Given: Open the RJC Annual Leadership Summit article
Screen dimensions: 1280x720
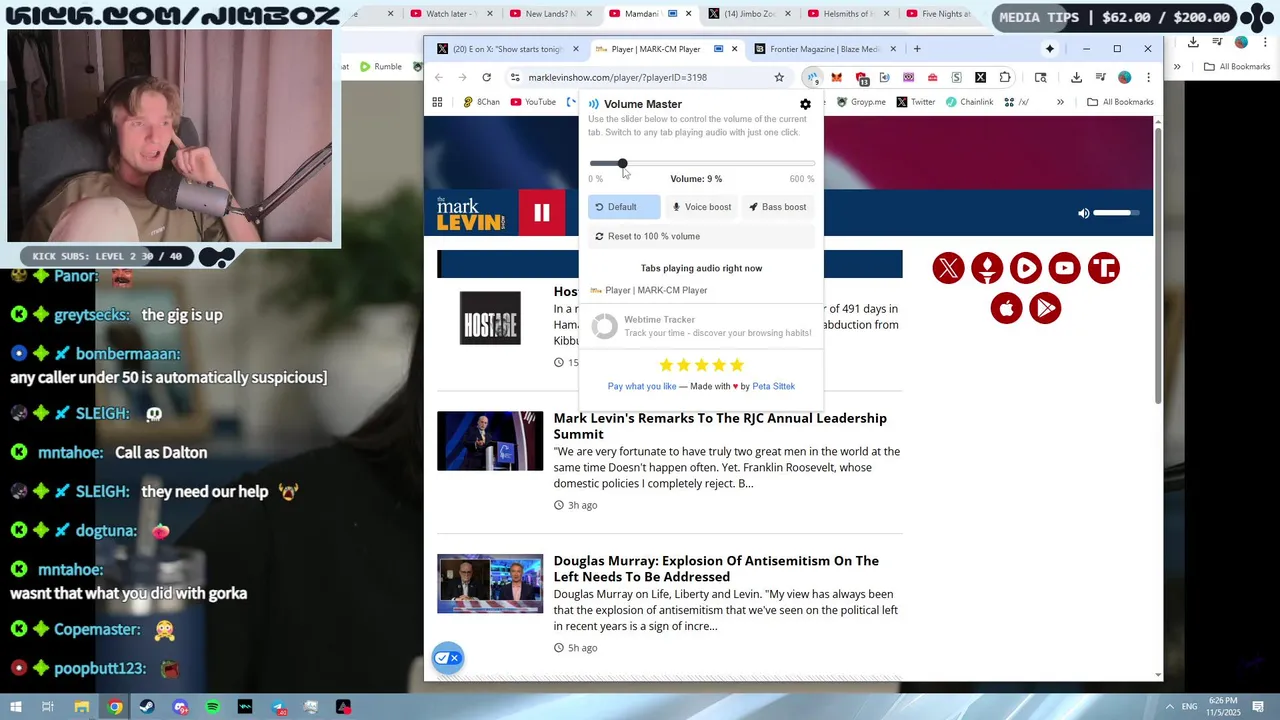Looking at the screenshot, I should [x=720, y=426].
